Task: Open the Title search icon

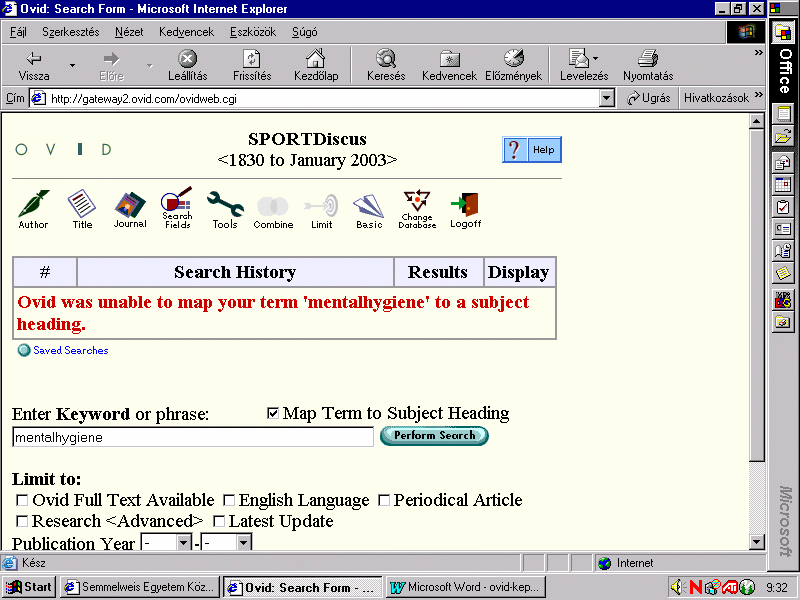Action: (x=82, y=209)
